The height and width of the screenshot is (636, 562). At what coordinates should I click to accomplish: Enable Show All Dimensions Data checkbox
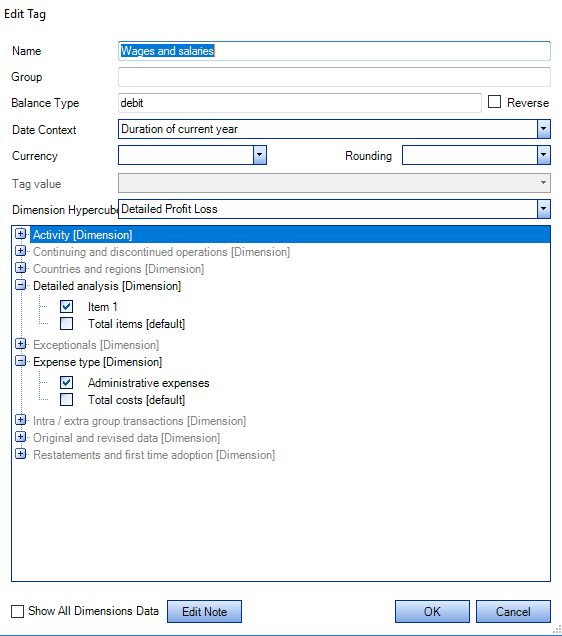point(17,611)
